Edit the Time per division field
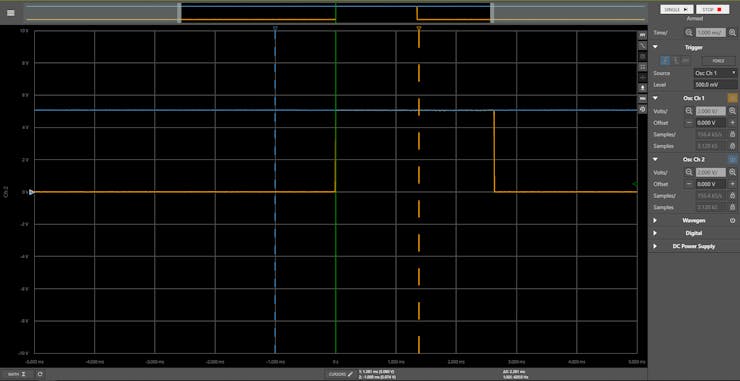740x381 pixels. click(x=710, y=33)
